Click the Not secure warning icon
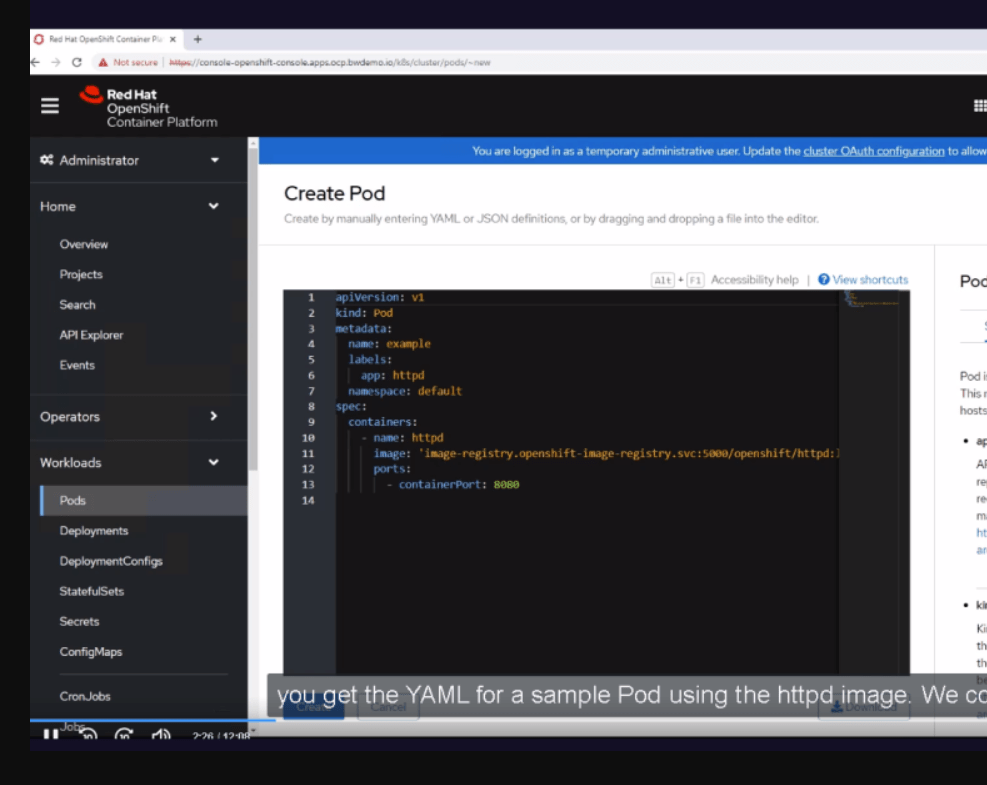Viewport: 987px width, 785px height. pos(103,62)
